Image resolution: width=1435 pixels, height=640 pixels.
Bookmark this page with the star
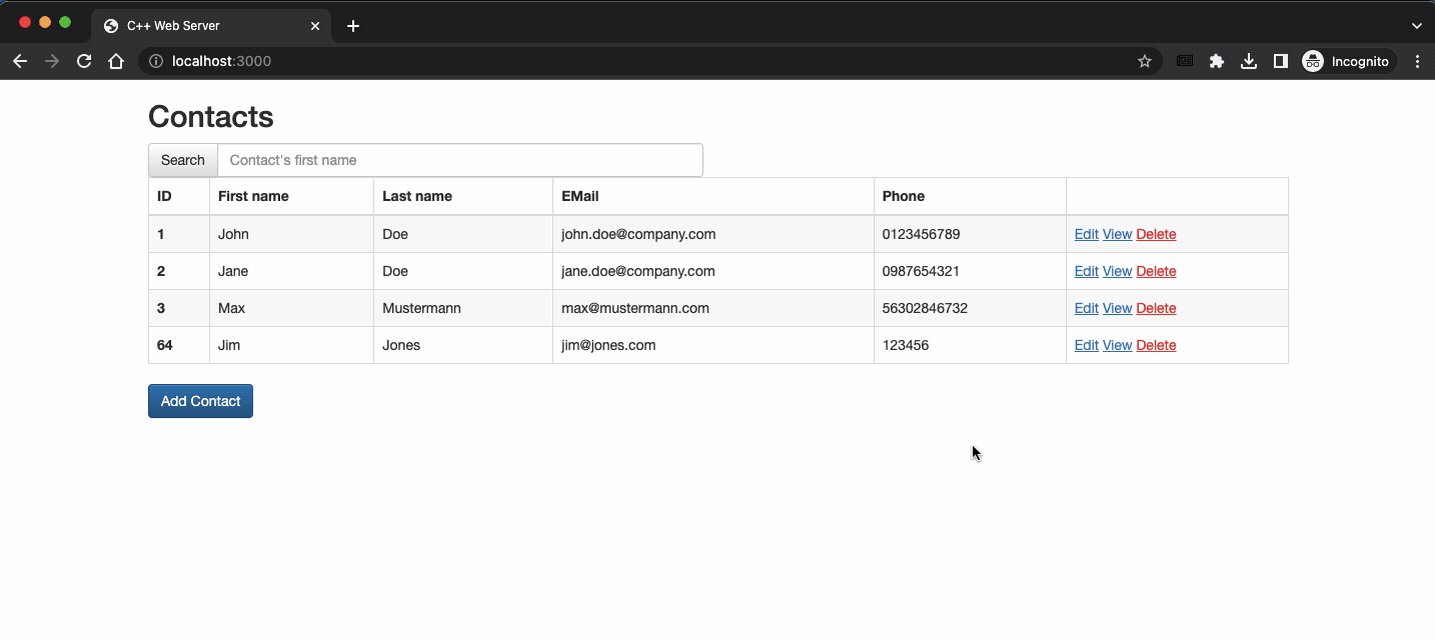pyautogui.click(x=1145, y=61)
